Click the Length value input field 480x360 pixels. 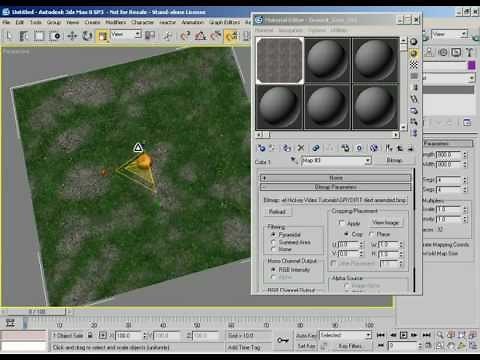tap(449, 155)
